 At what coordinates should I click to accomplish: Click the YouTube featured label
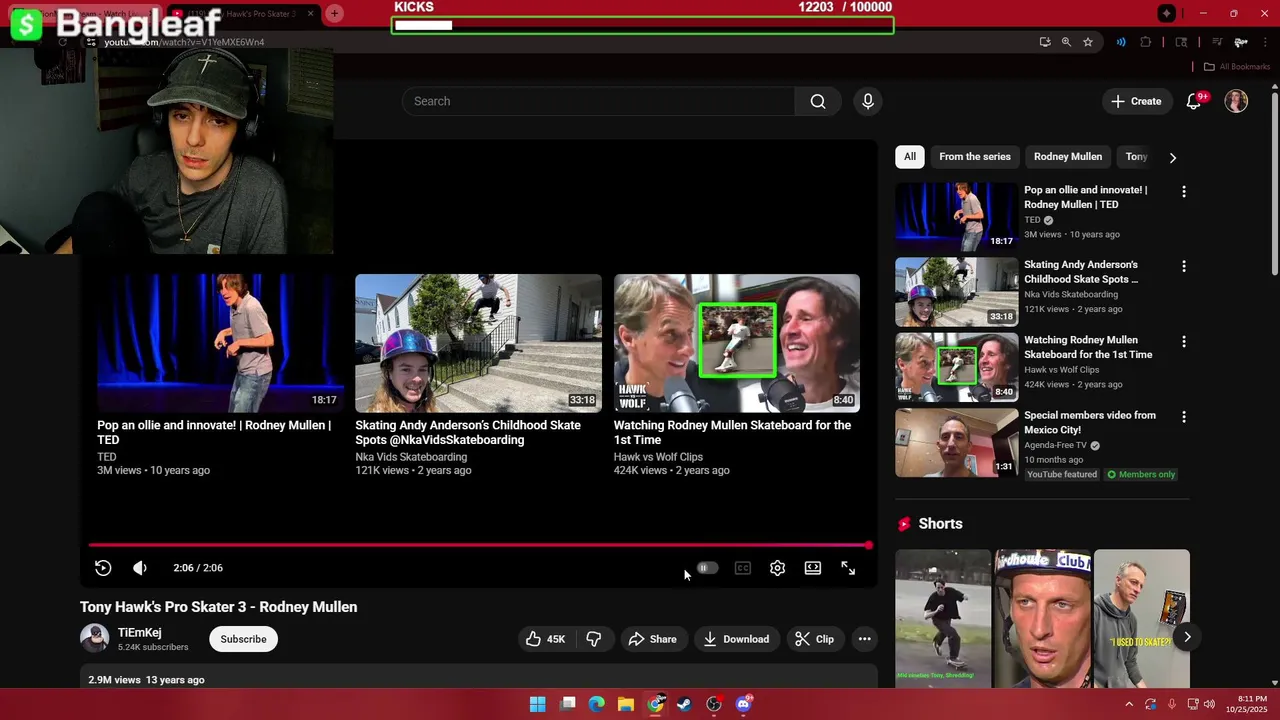[1061, 474]
